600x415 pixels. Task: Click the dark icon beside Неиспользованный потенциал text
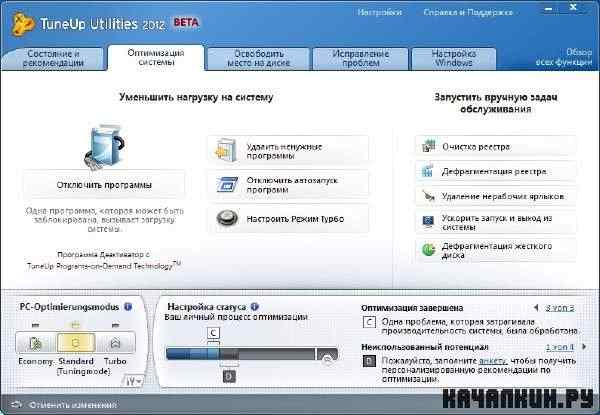coord(369,361)
